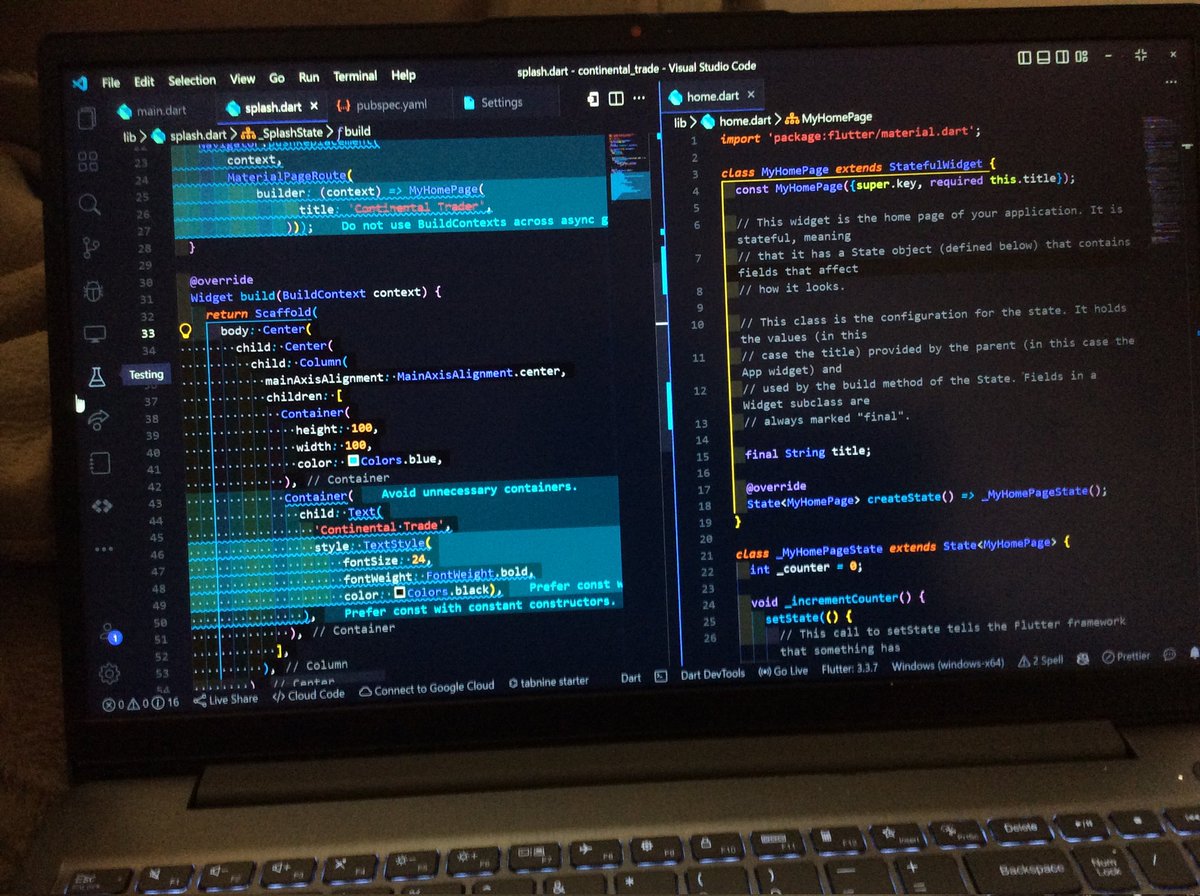Click the lightbulb quick-fix icon on line 33
Image resolution: width=1200 pixels, height=896 pixels.
185,330
